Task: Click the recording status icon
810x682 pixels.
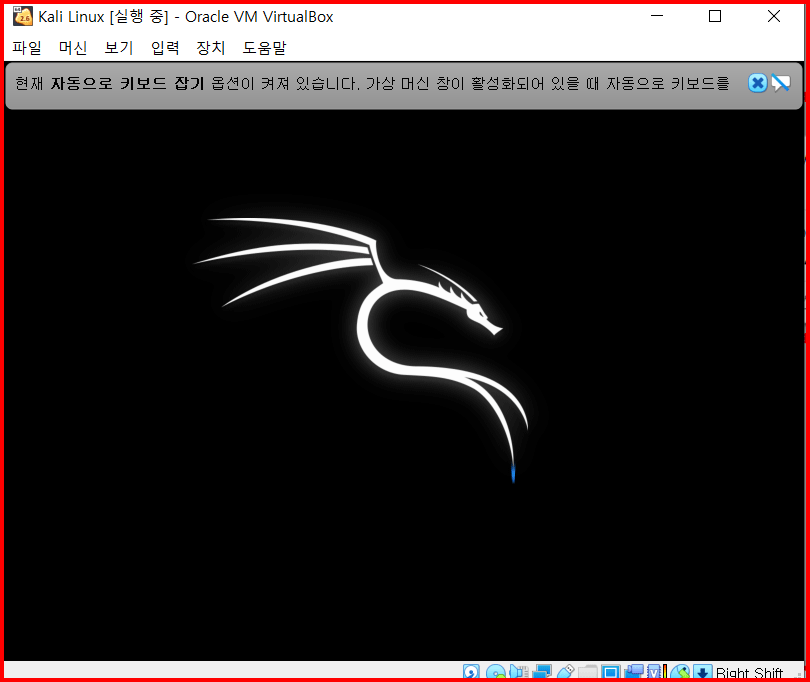Action: click(634, 671)
